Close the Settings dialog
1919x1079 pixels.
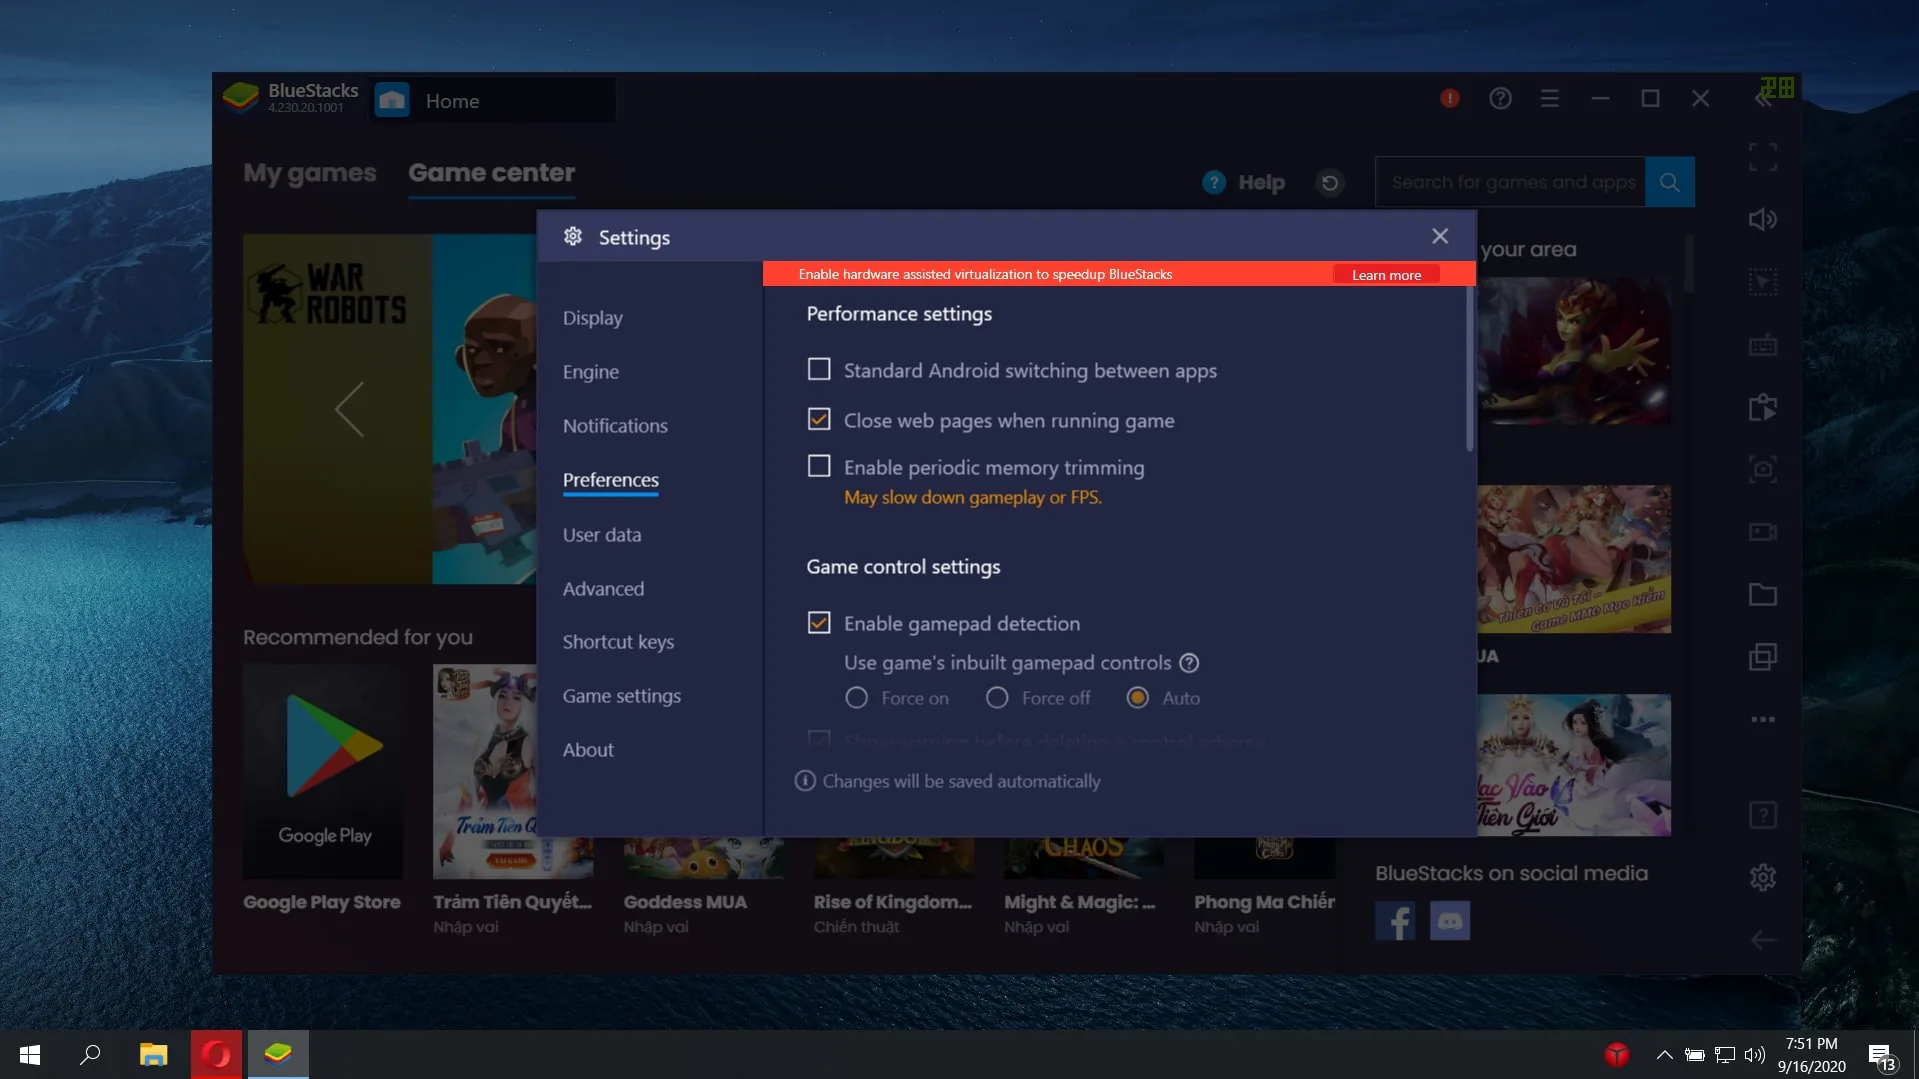coord(1439,236)
